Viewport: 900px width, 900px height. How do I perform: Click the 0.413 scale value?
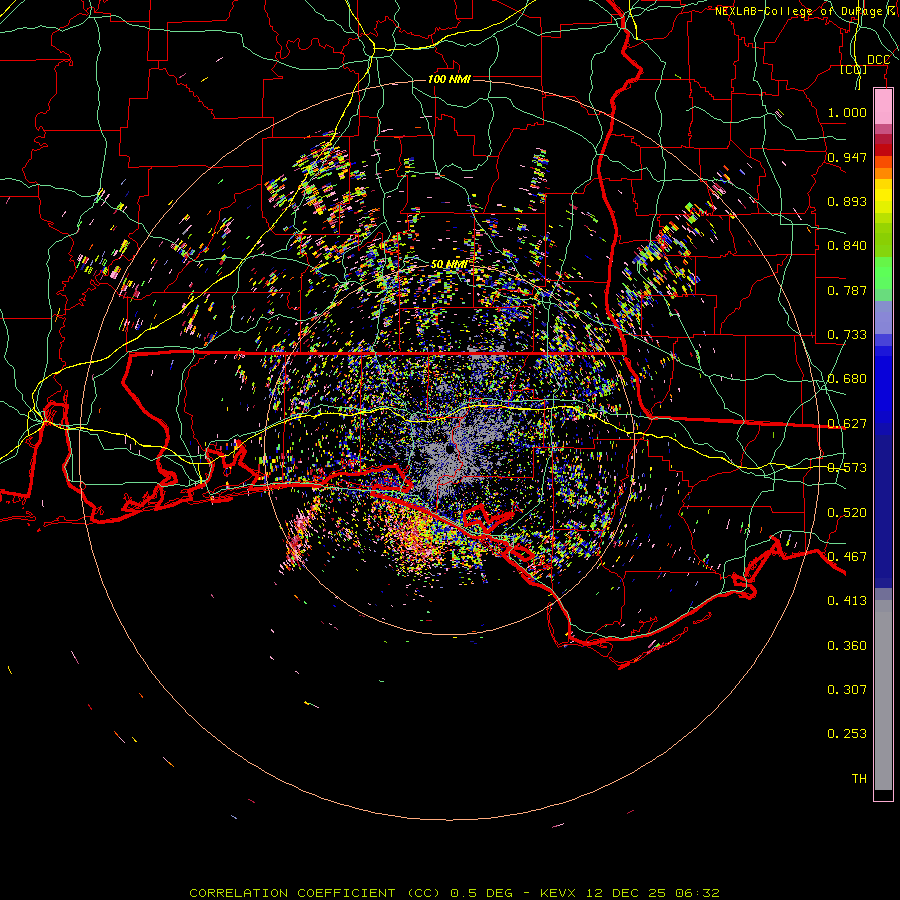click(847, 601)
